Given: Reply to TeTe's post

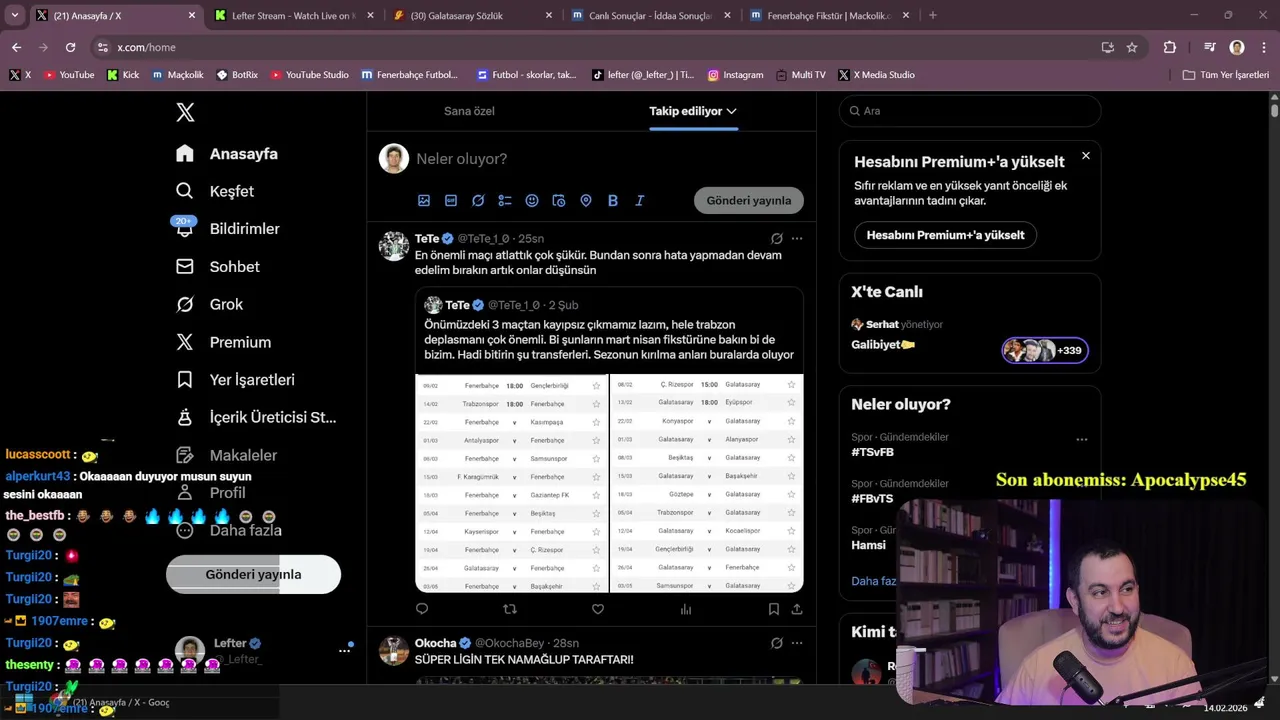Looking at the screenshot, I should pyautogui.click(x=422, y=609).
